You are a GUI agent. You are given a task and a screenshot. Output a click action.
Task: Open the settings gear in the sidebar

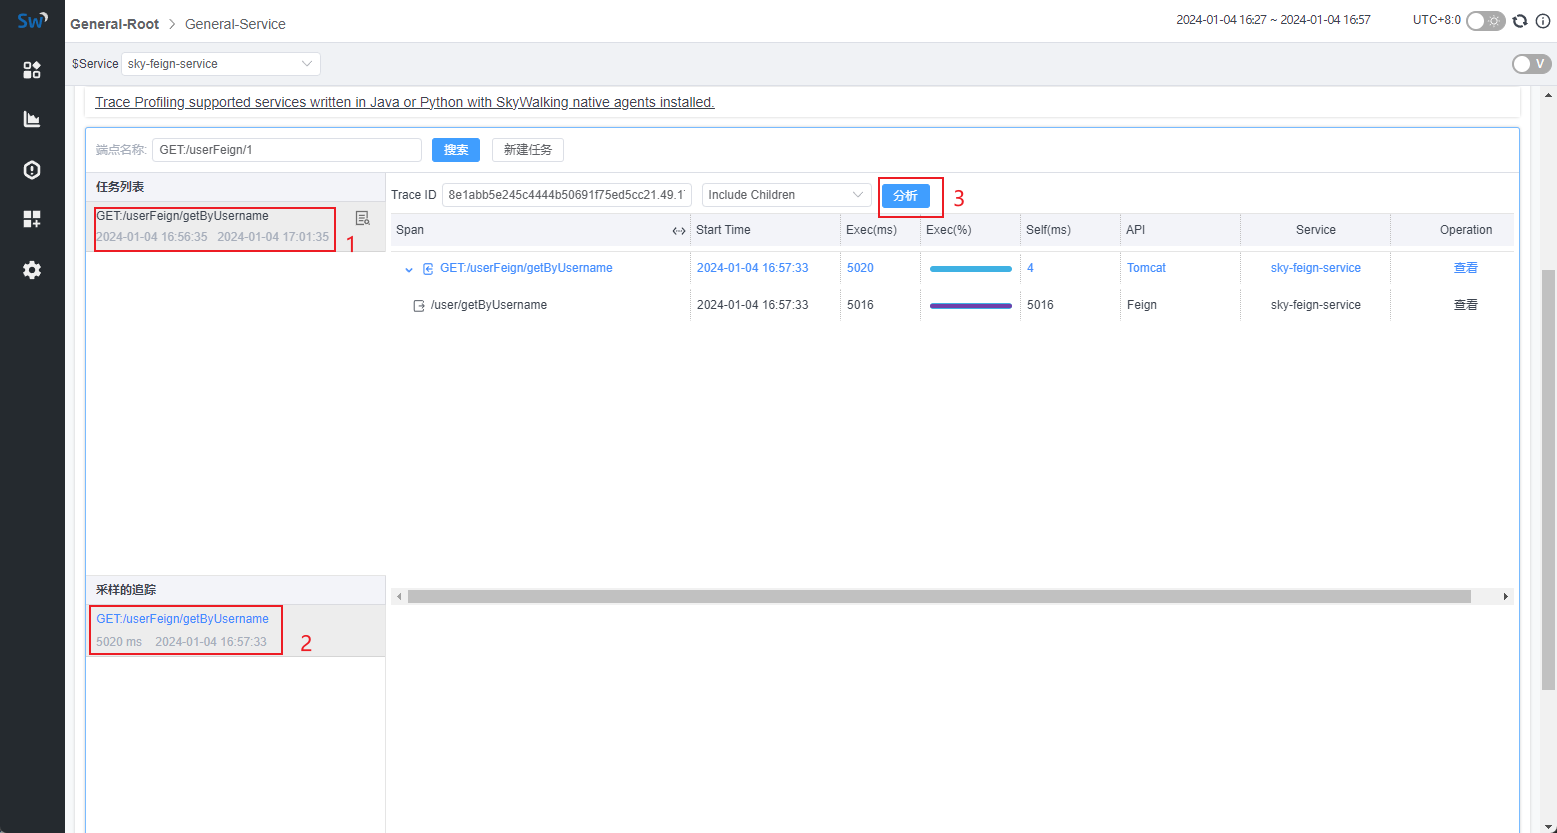[32, 270]
